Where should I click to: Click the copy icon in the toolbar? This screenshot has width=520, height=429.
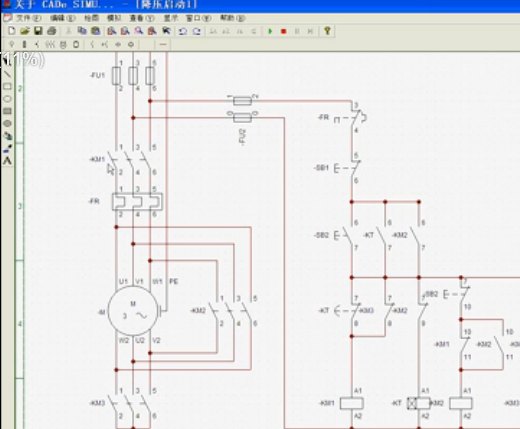click(82, 31)
